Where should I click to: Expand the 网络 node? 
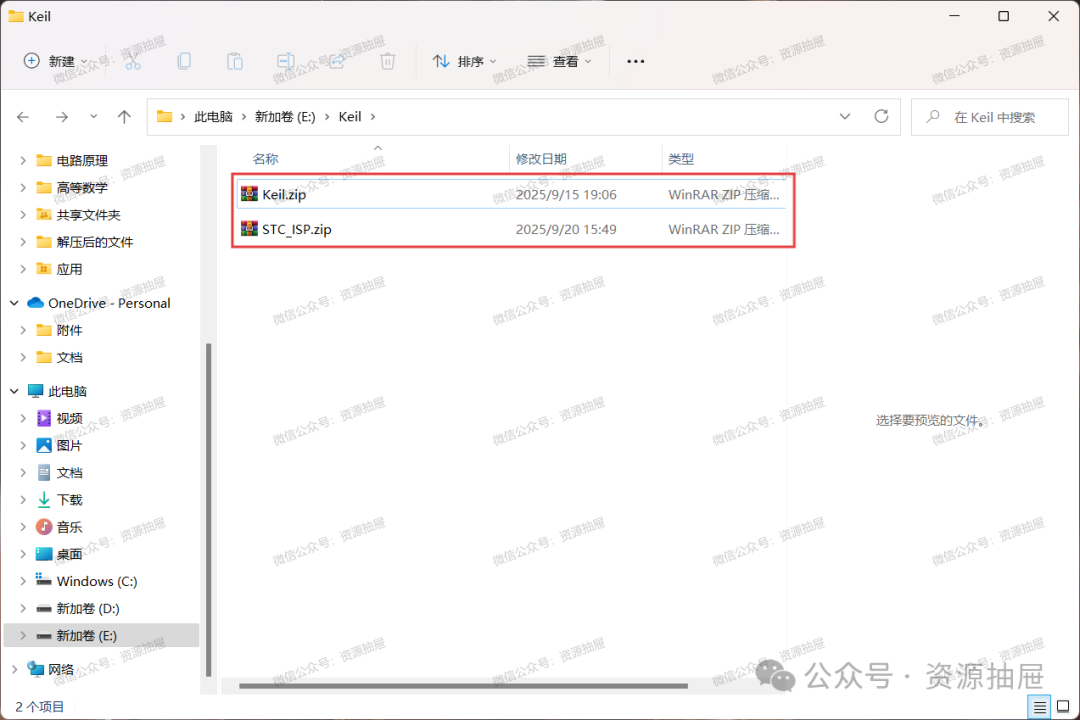click(x=14, y=669)
